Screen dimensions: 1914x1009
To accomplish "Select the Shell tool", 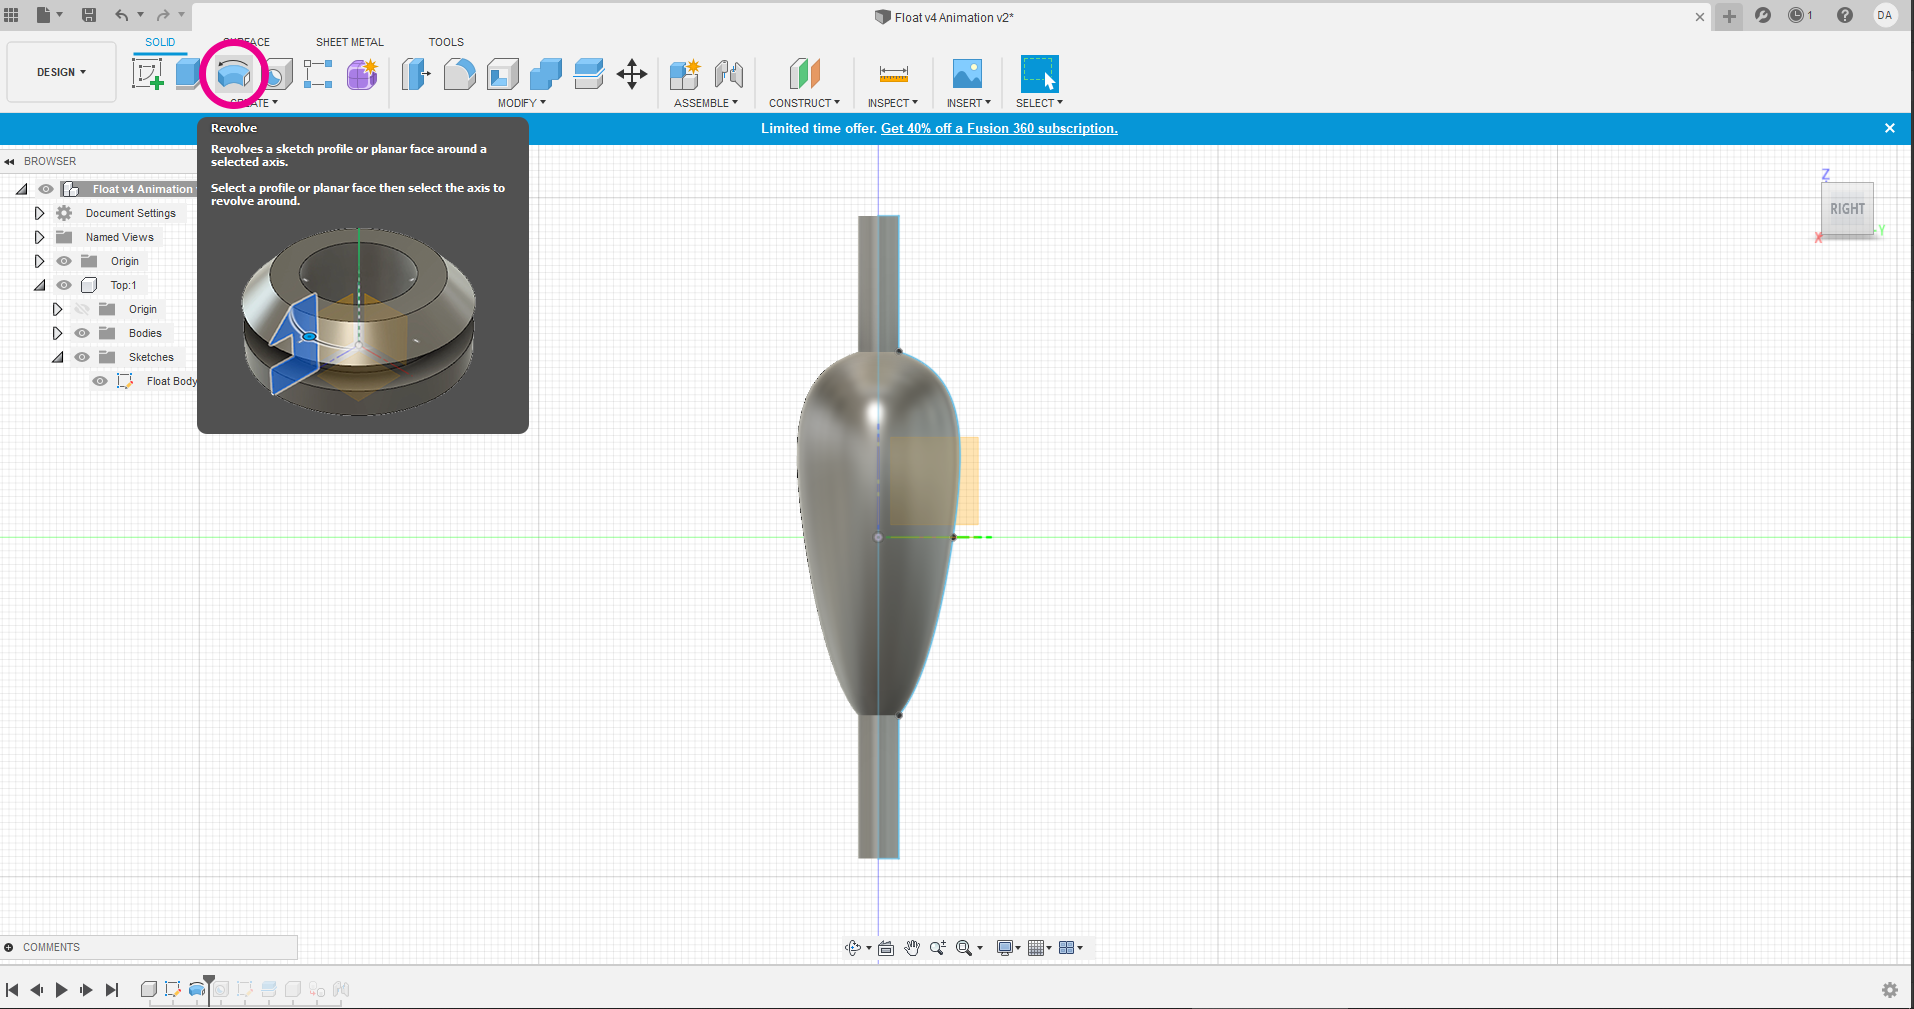I will coord(503,74).
